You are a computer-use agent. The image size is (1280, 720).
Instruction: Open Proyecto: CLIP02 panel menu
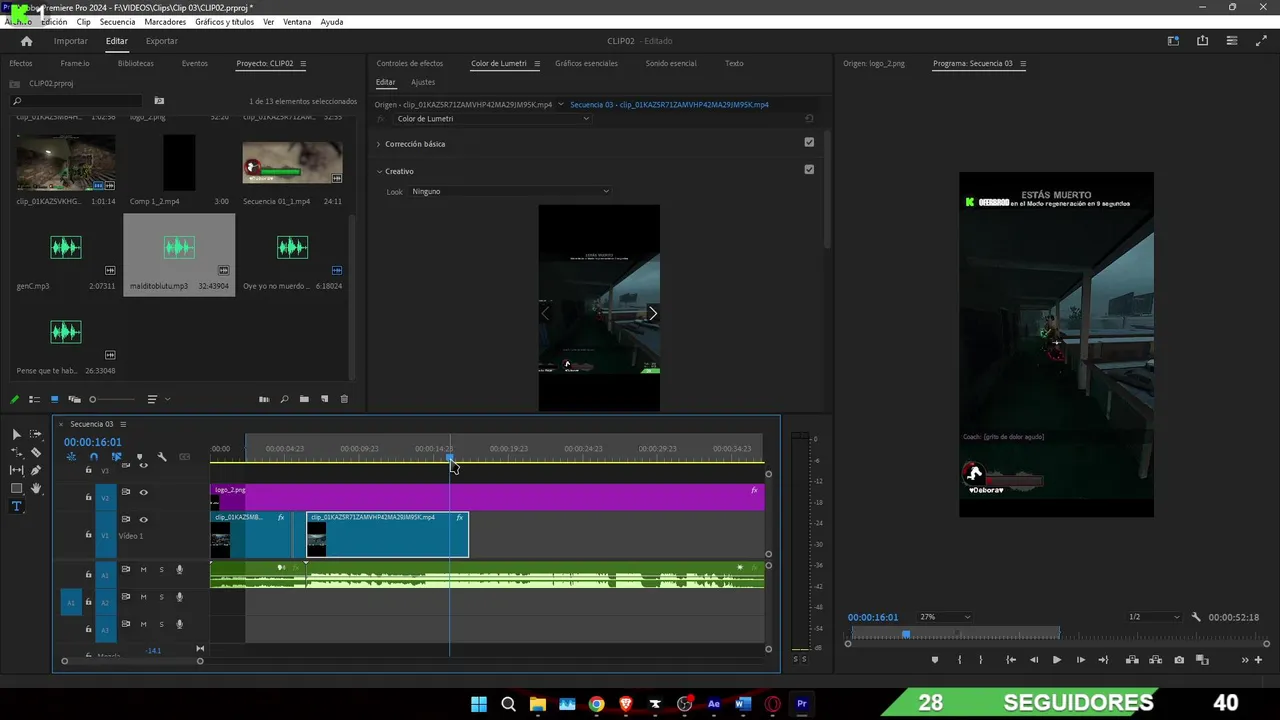pos(303,64)
